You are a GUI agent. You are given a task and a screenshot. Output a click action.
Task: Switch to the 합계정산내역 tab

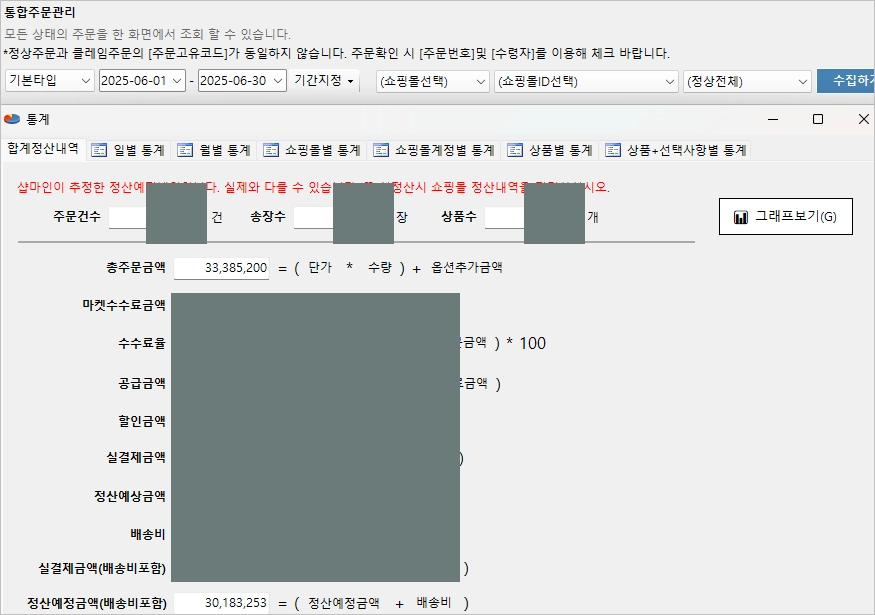point(43,149)
